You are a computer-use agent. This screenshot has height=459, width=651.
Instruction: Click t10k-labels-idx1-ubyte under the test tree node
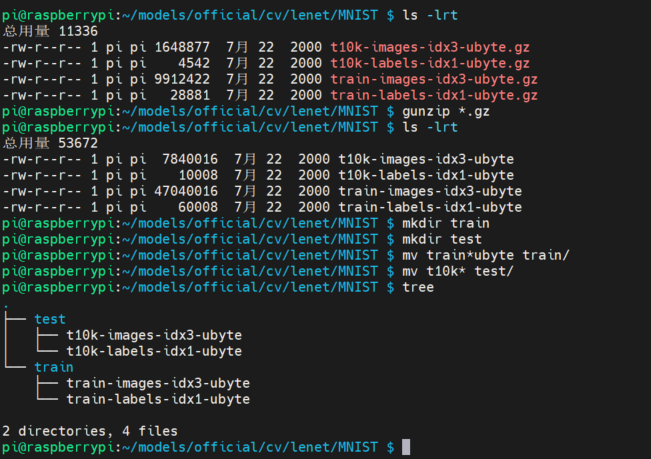coord(154,351)
